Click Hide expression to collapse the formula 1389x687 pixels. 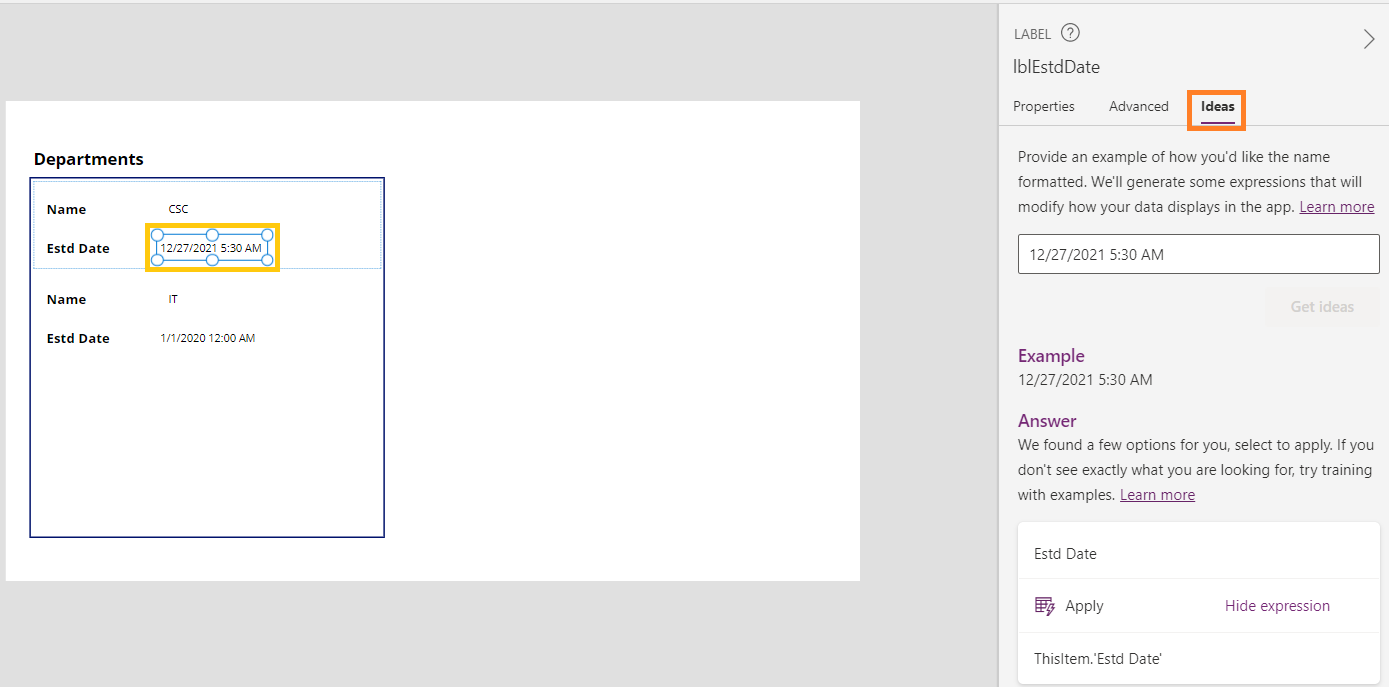click(1277, 606)
